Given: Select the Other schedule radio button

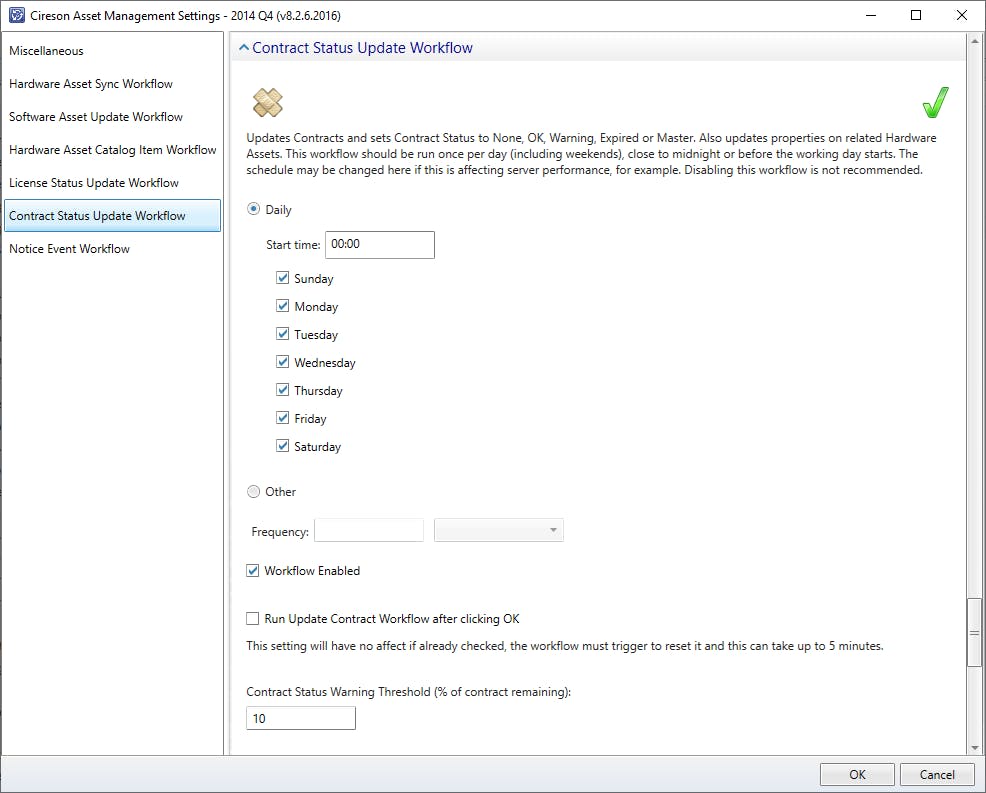Looking at the screenshot, I should pyautogui.click(x=254, y=492).
